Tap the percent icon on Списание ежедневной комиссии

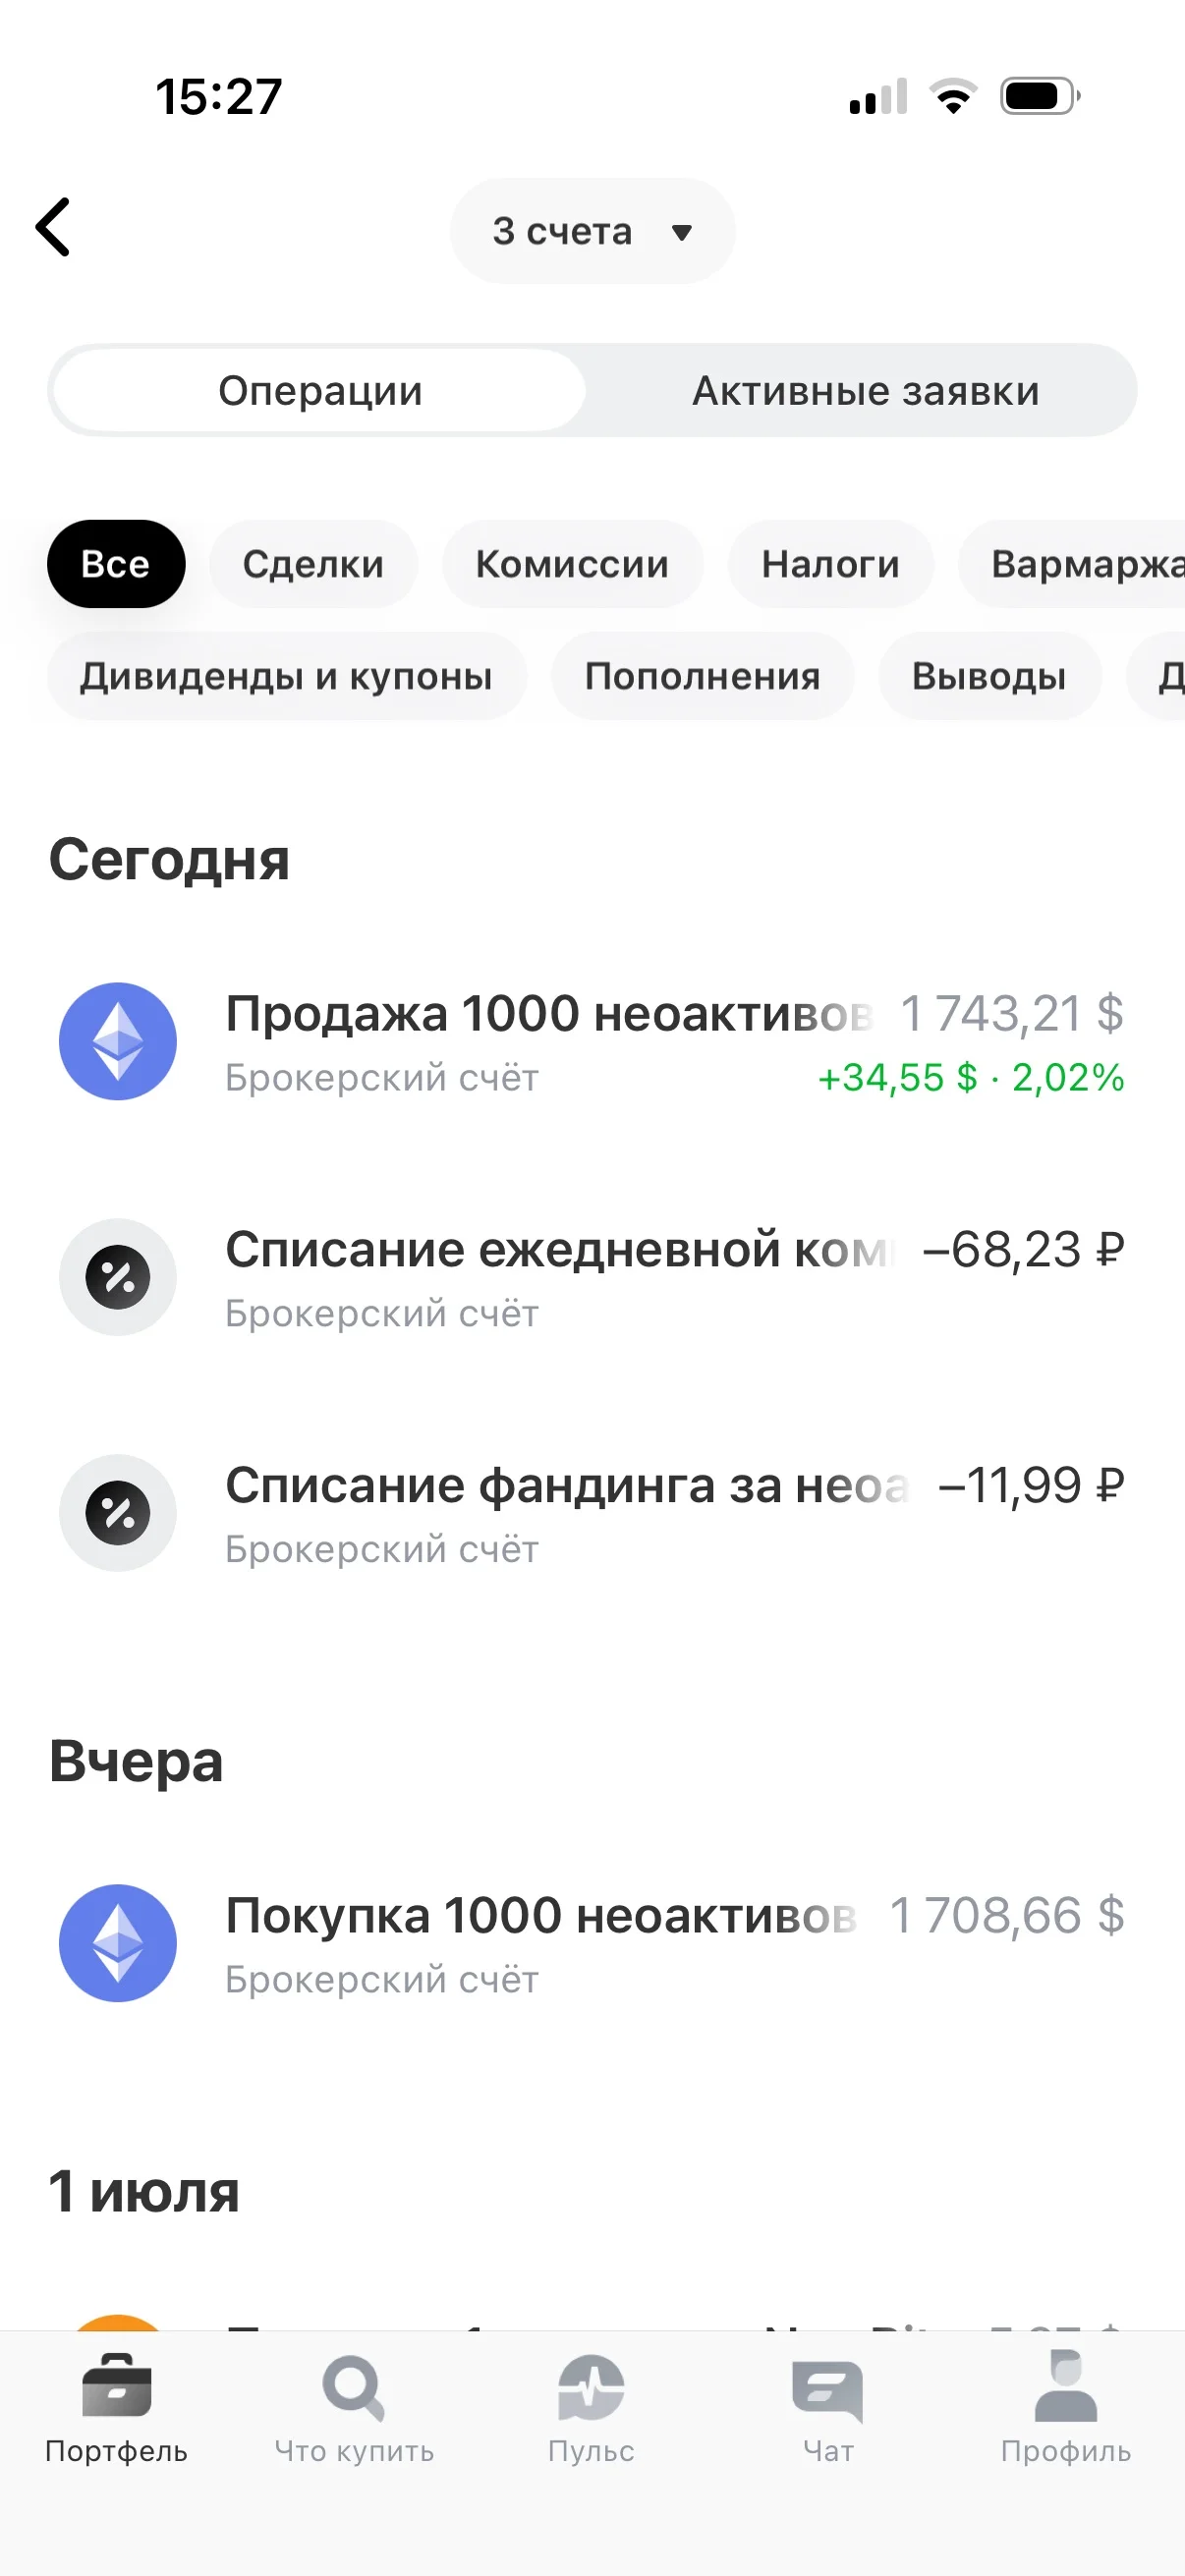pyautogui.click(x=118, y=1277)
